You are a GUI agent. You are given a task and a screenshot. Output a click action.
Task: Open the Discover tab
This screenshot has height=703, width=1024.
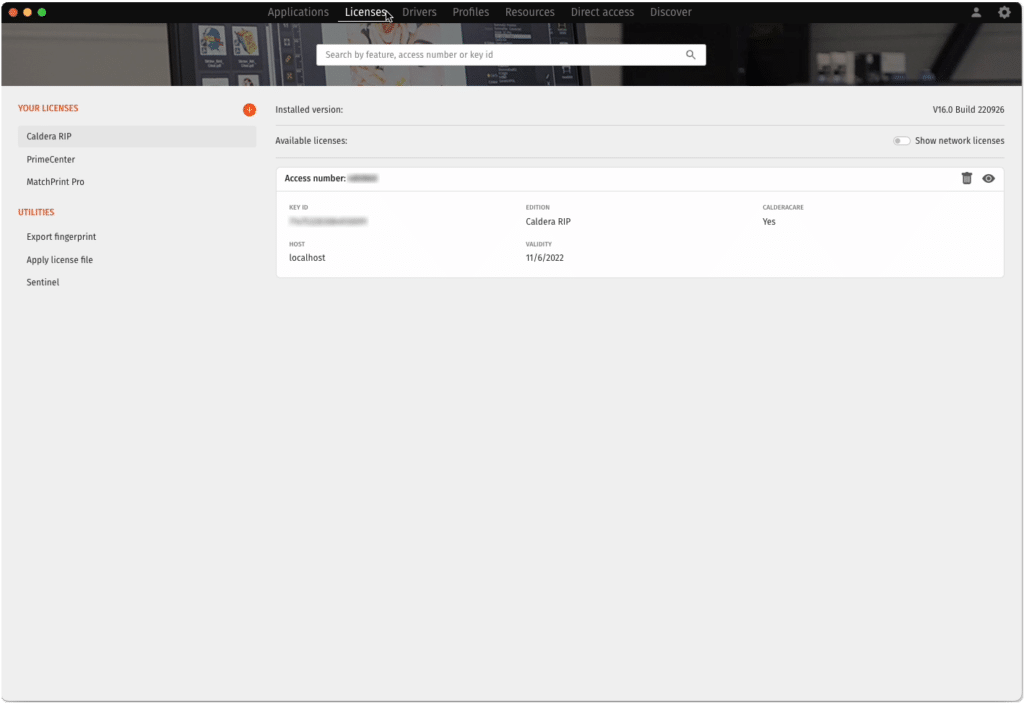coord(671,12)
